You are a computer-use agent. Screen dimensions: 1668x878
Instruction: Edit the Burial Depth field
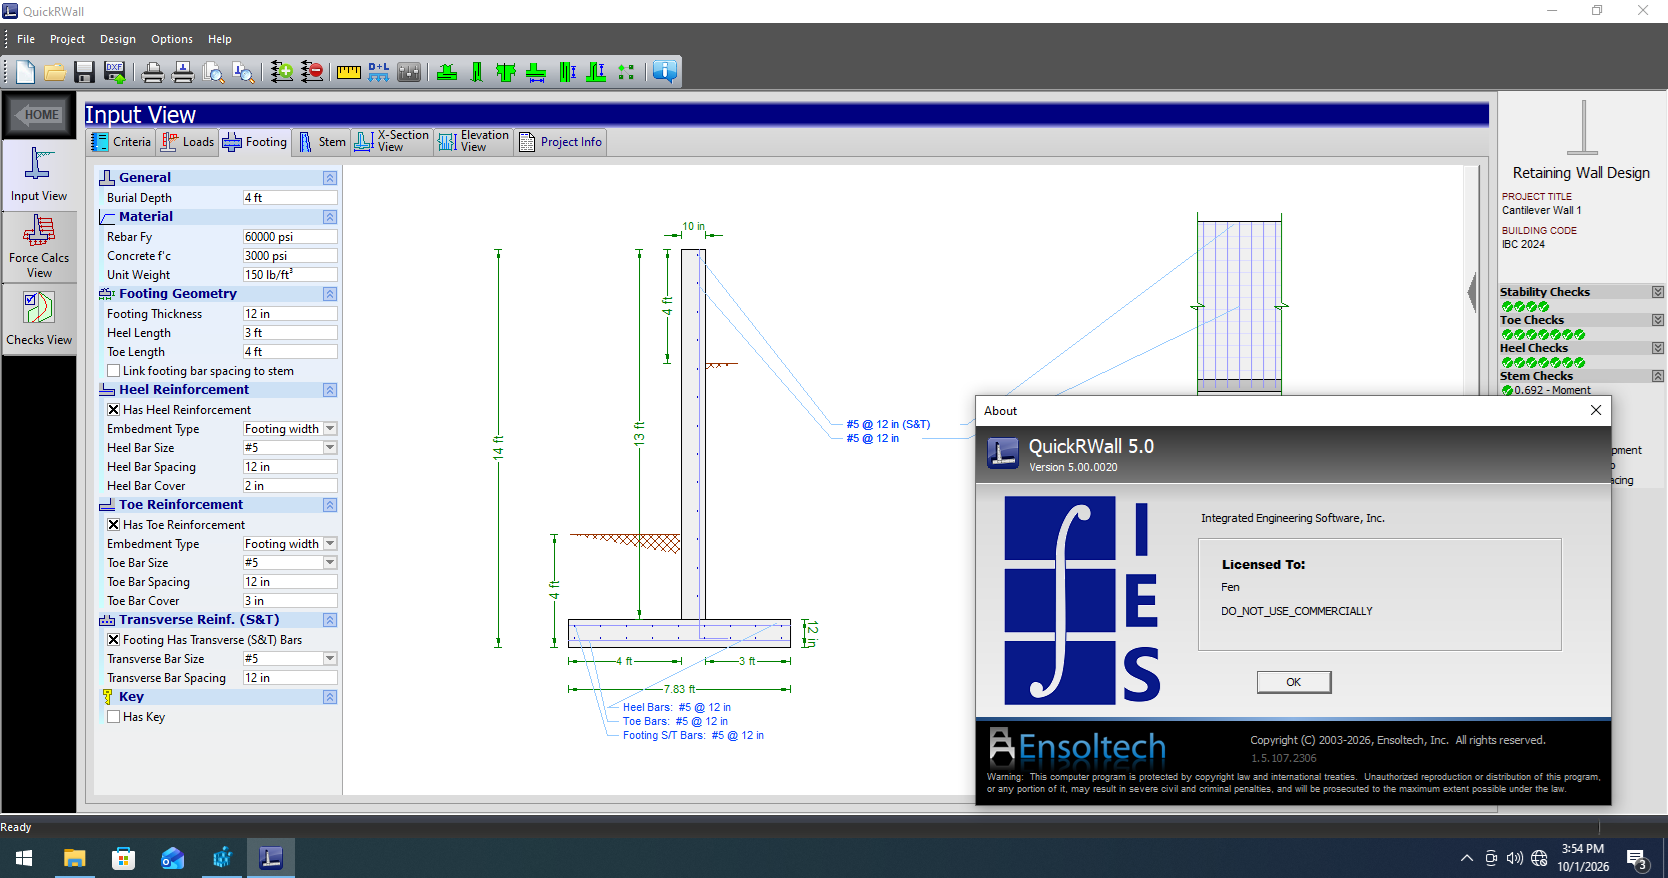pyautogui.click(x=290, y=198)
